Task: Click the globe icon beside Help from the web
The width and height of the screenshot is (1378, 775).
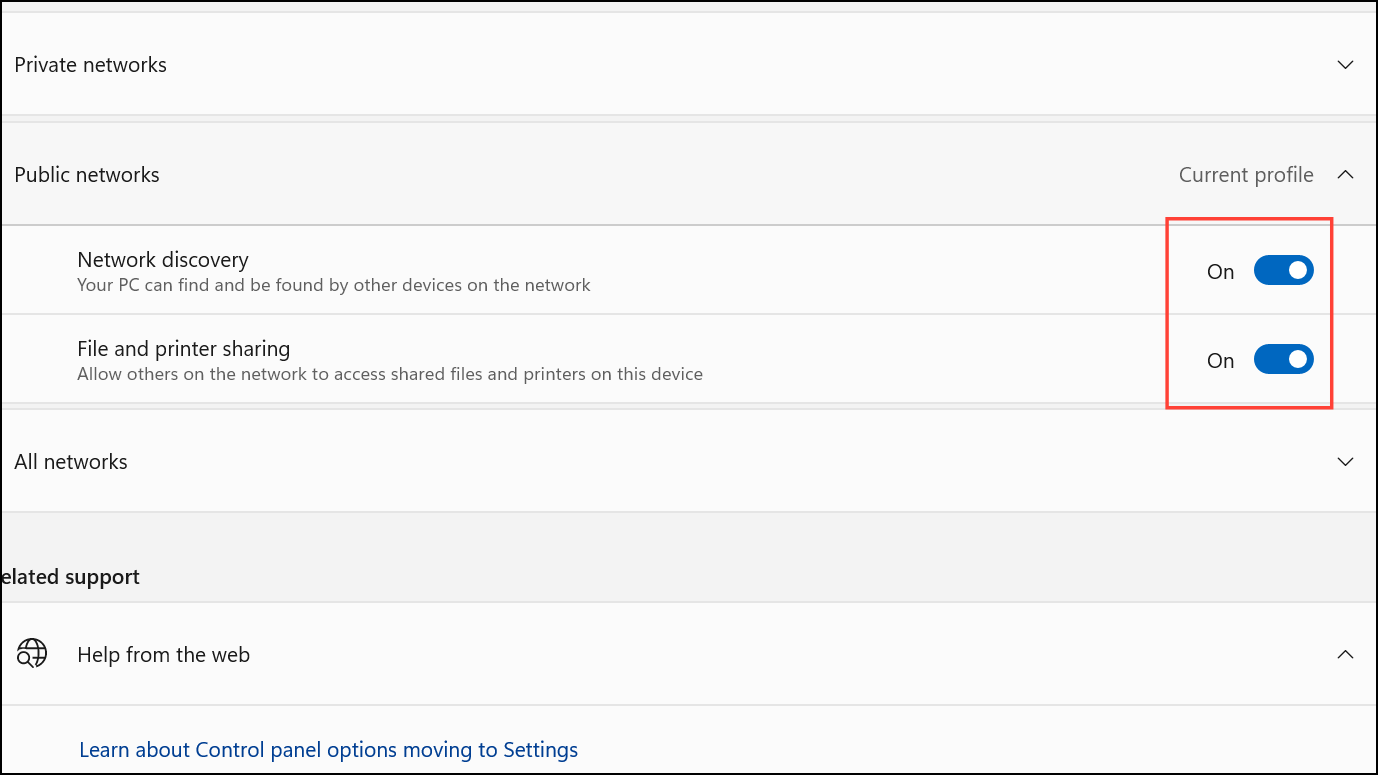Action: (32, 654)
